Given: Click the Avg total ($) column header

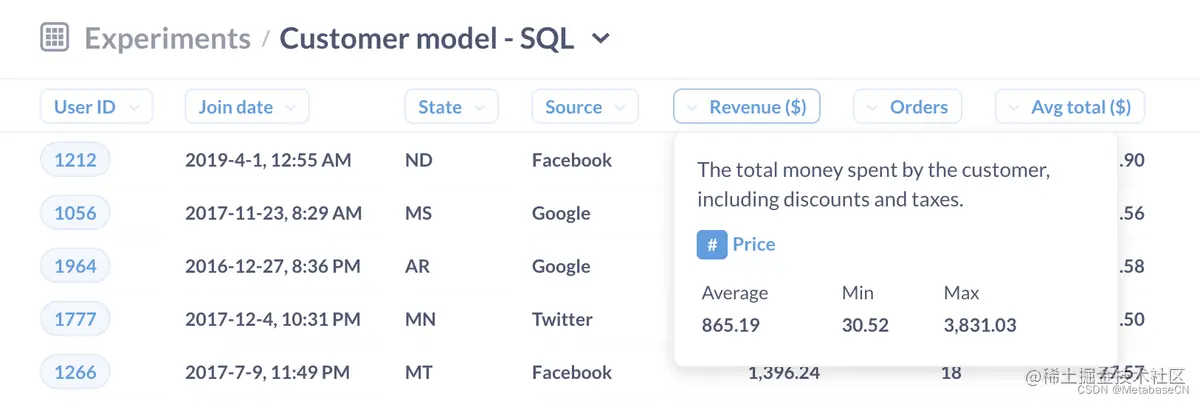Looking at the screenshot, I should pyautogui.click(x=1069, y=107).
